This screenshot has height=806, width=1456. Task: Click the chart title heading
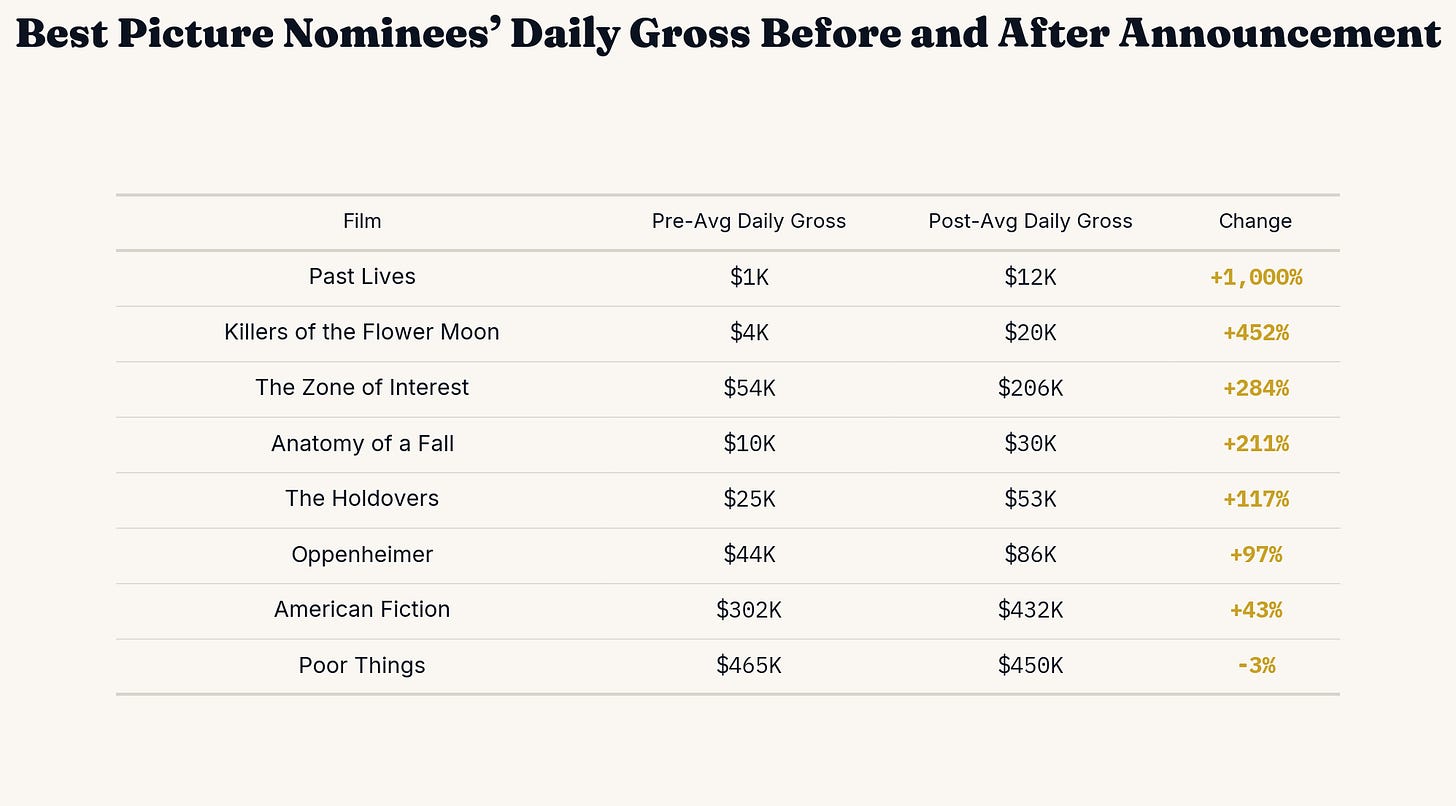728,33
